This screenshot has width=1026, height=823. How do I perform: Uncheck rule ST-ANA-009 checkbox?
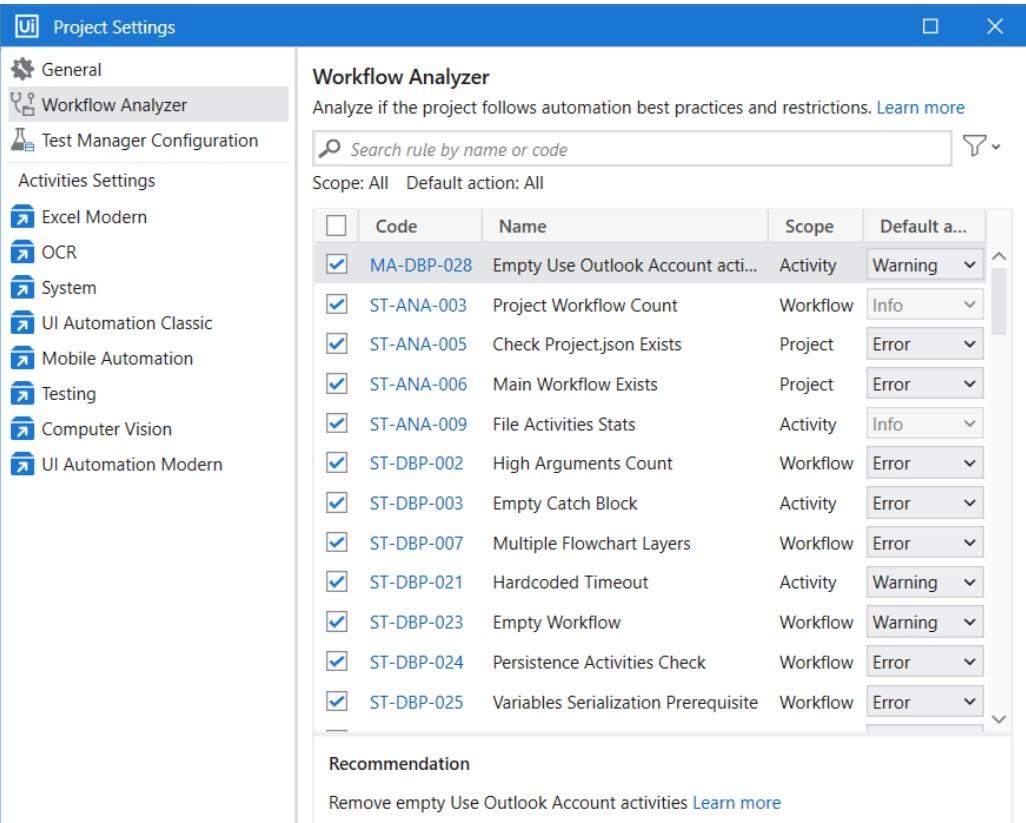(336, 423)
